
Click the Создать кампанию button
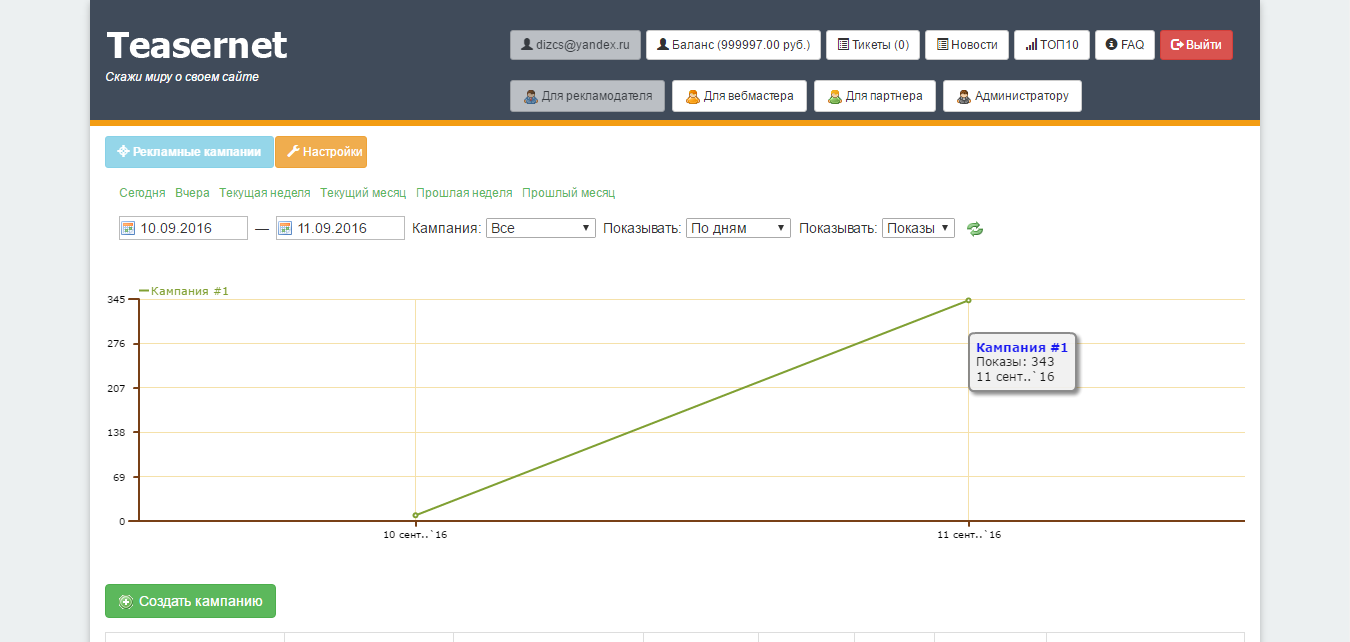coord(190,601)
